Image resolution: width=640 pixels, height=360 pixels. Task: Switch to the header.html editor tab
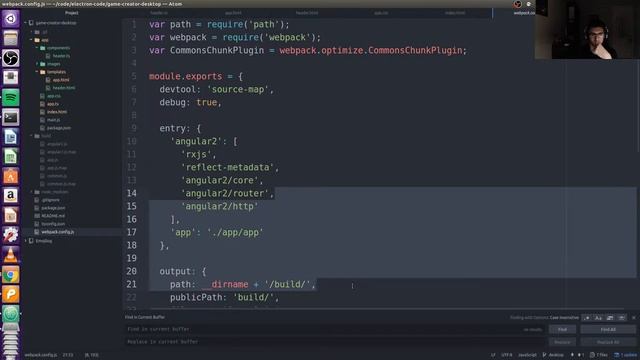click(307, 13)
